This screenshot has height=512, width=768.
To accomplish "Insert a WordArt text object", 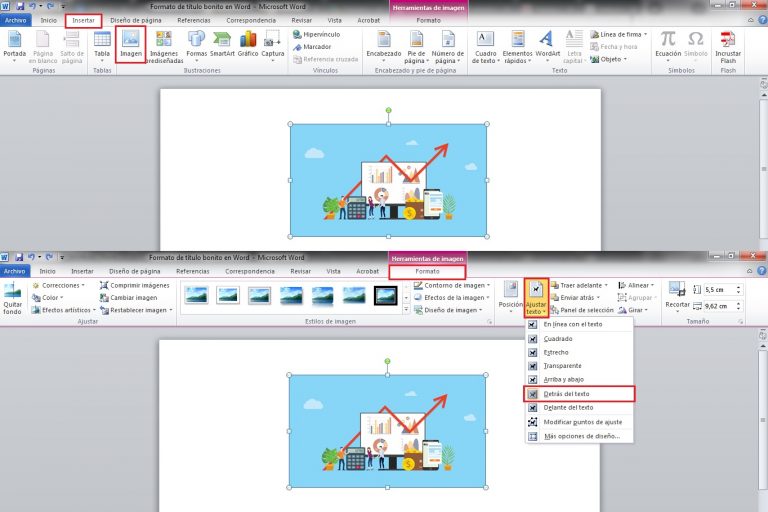I will coord(548,44).
